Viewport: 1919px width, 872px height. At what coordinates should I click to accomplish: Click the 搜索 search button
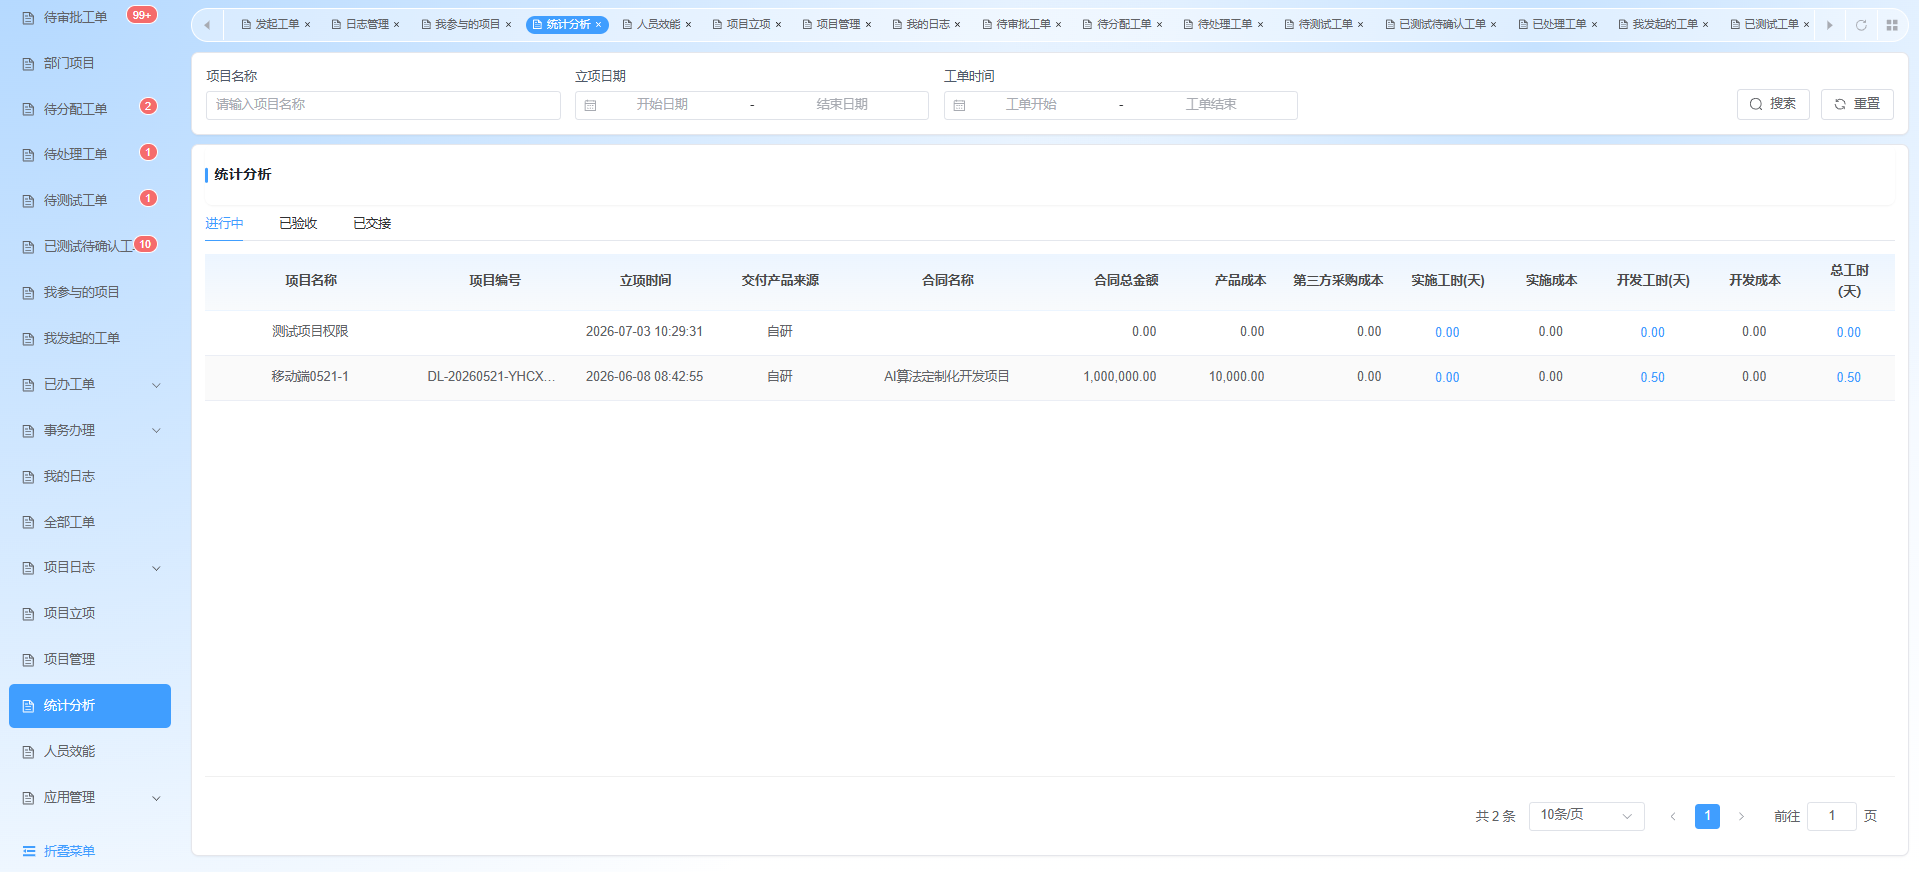[x=1773, y=104]
